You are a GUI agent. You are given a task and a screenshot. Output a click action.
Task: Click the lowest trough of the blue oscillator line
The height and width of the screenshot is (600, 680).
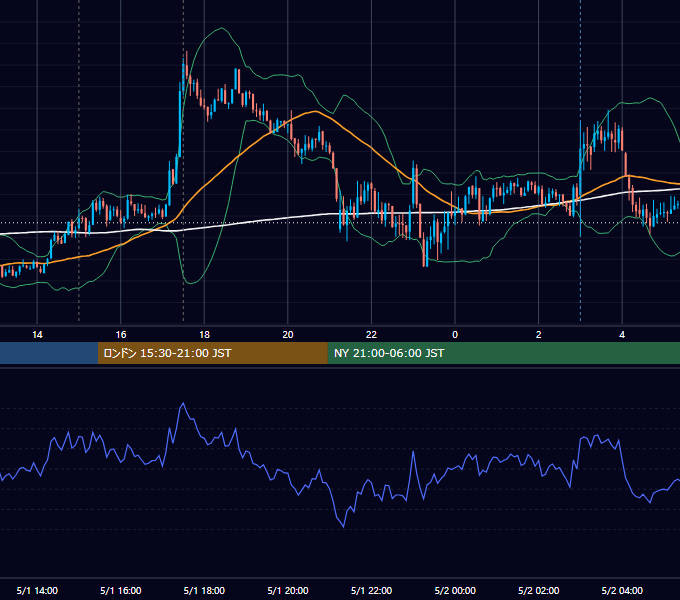click(344, 527)
